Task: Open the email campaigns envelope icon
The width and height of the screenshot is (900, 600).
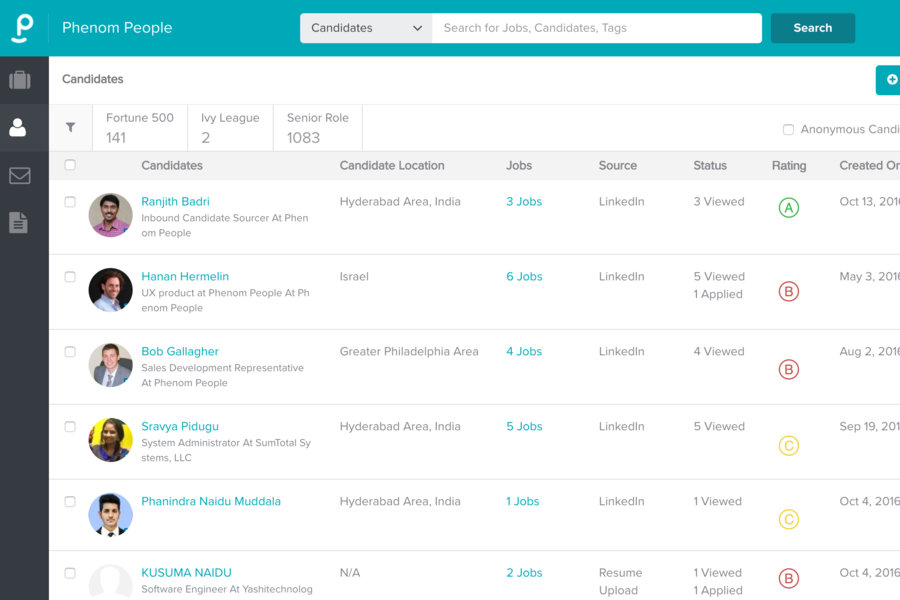Action: tap(21, 175)
